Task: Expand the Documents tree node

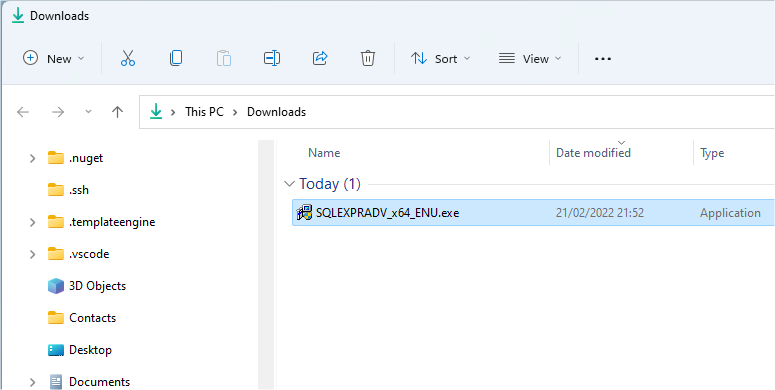Action: coord(33,382)
